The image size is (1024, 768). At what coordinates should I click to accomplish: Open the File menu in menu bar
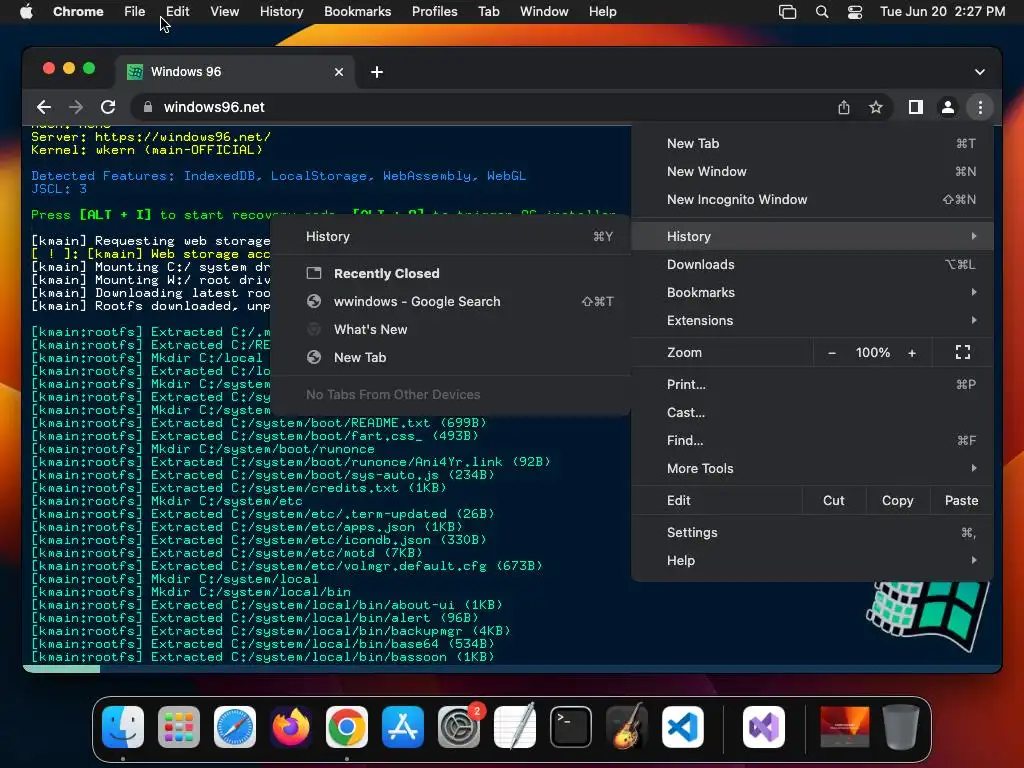(135, 12)
